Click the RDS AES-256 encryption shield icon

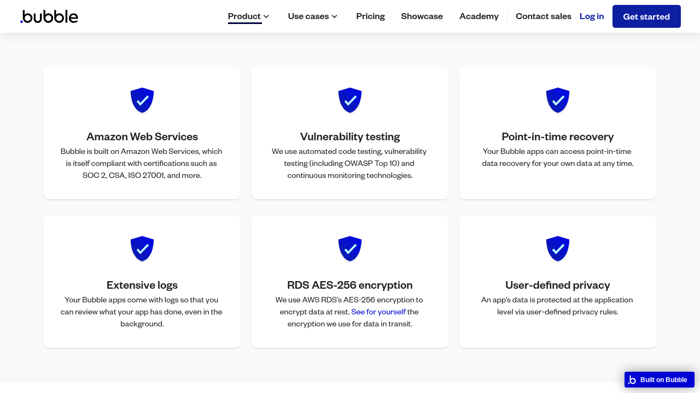click(350, 249)
